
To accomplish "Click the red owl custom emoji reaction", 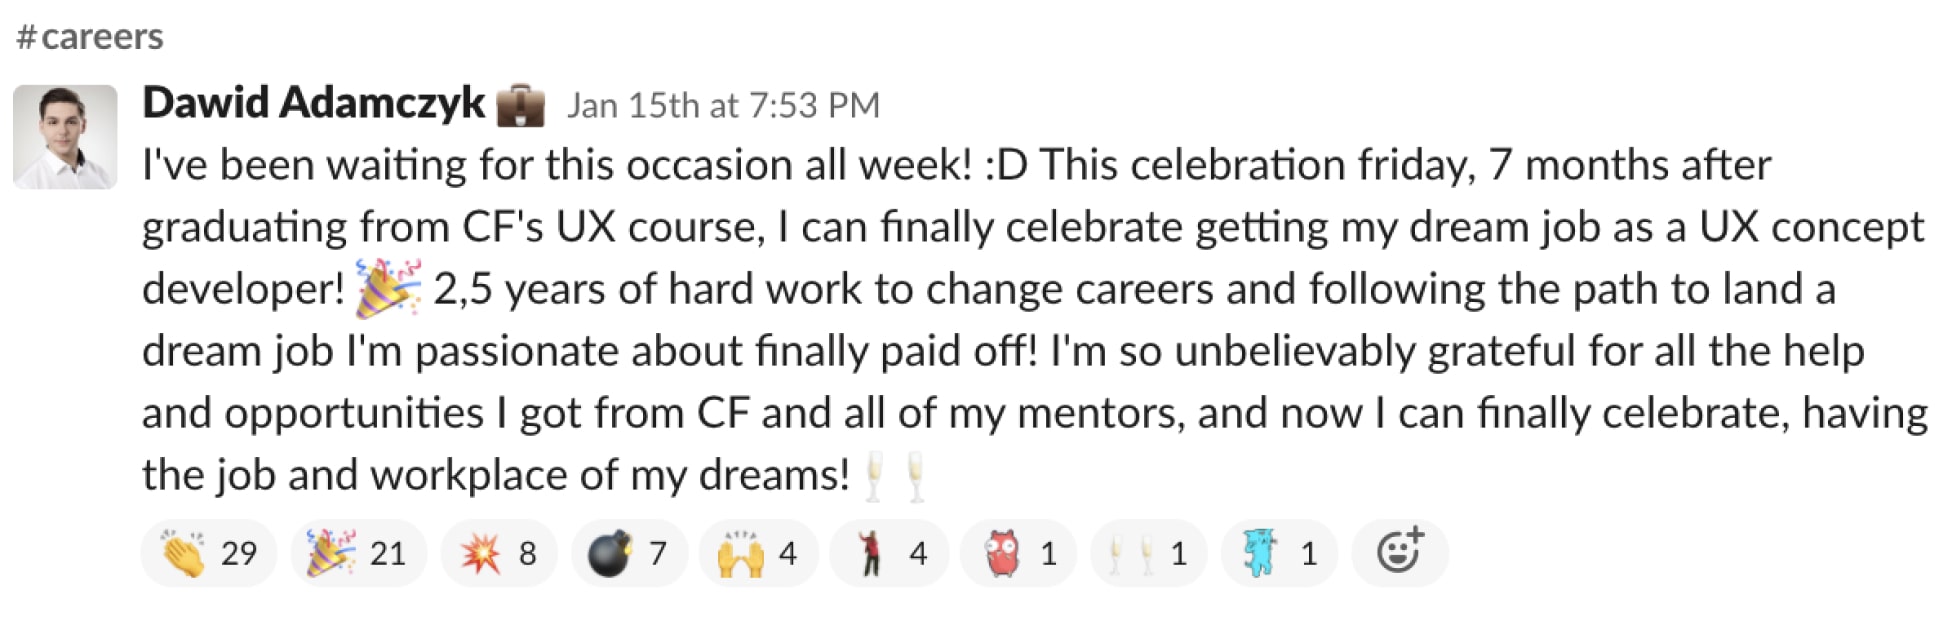I will [1018, 553].
